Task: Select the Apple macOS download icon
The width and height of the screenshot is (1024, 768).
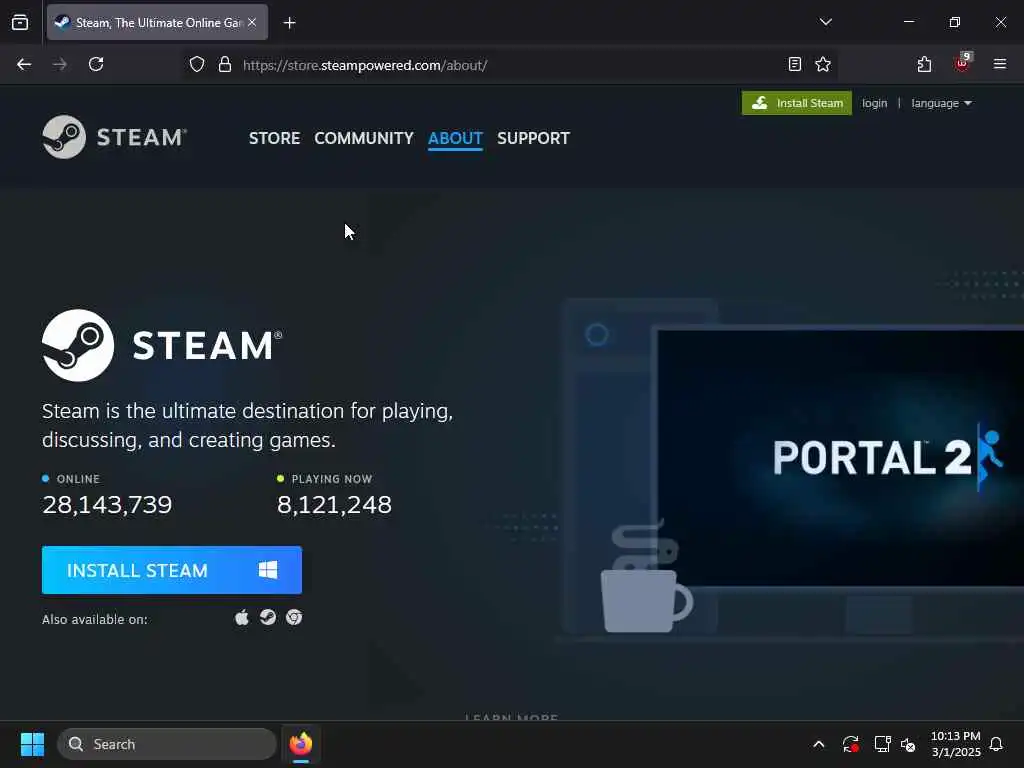Action: click(x=242, y=617)
